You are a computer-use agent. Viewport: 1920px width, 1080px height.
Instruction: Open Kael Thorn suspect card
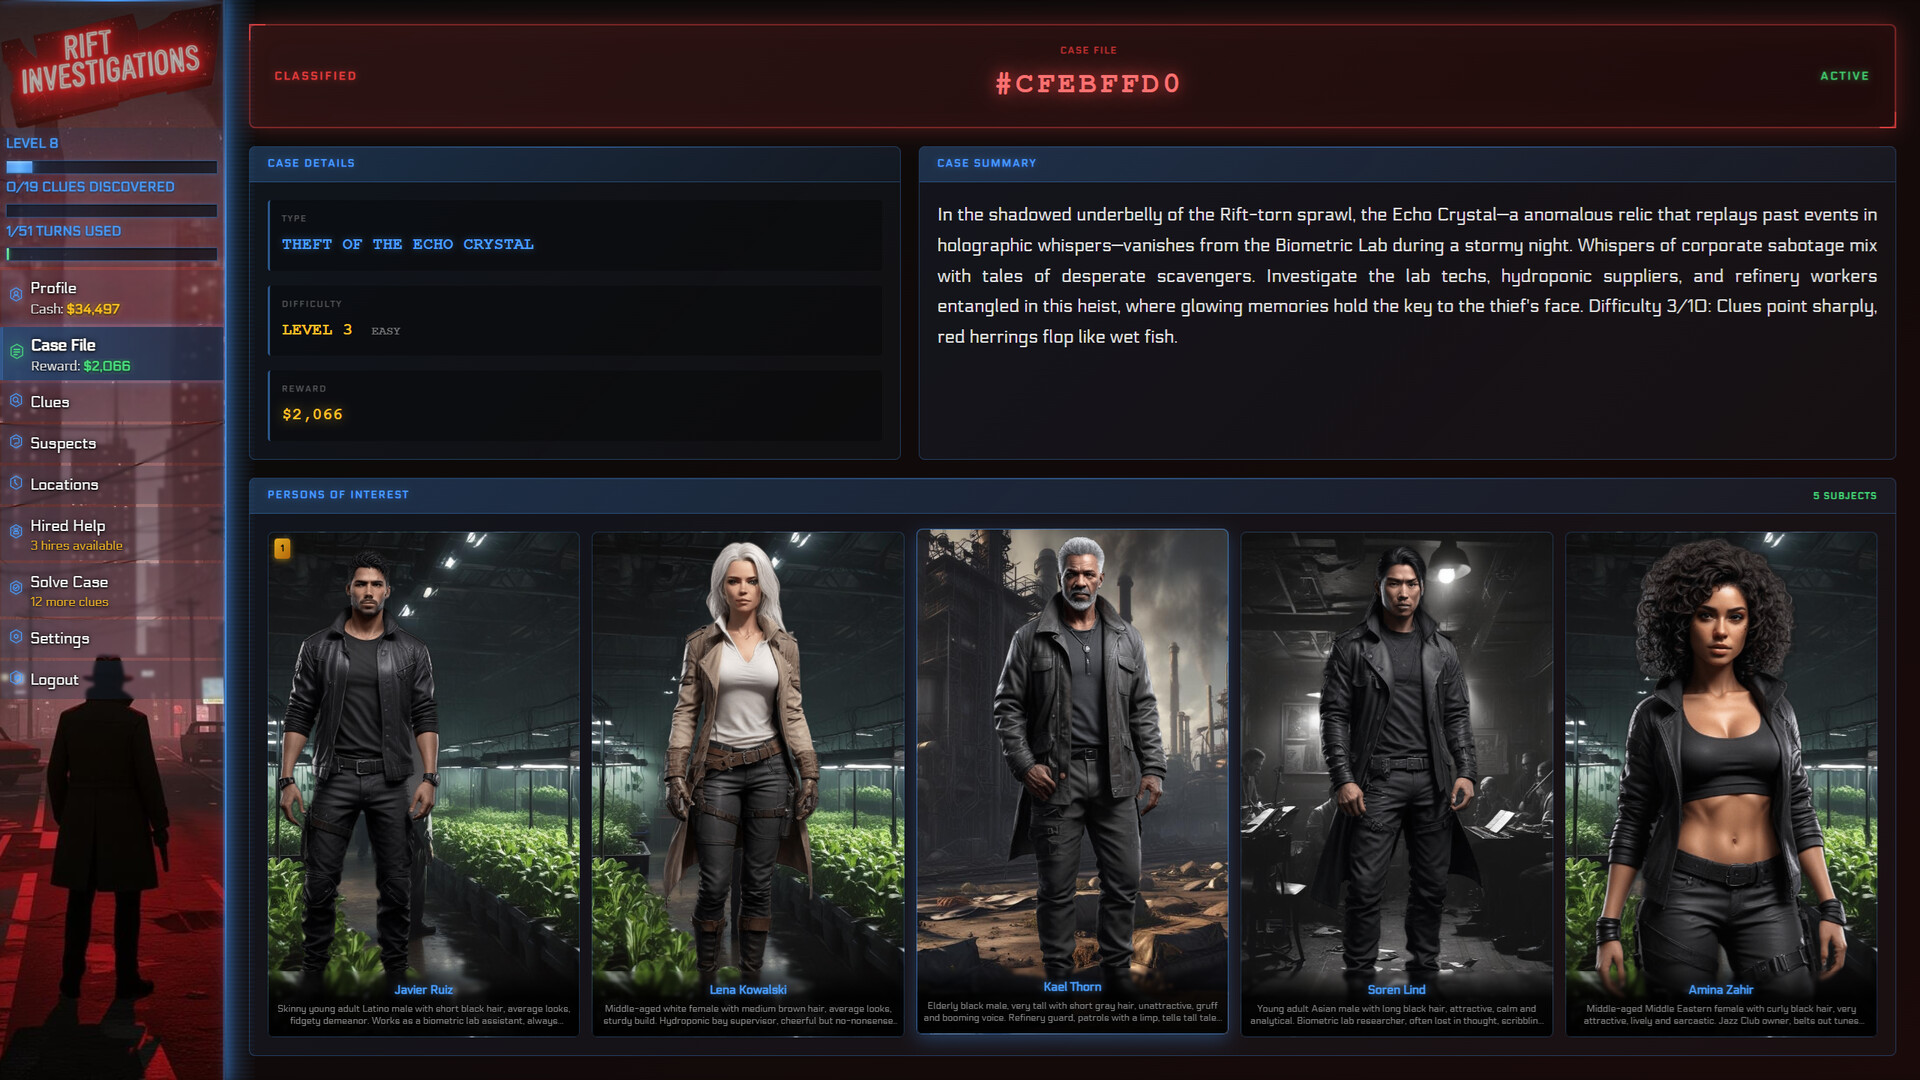(1072, 760)
